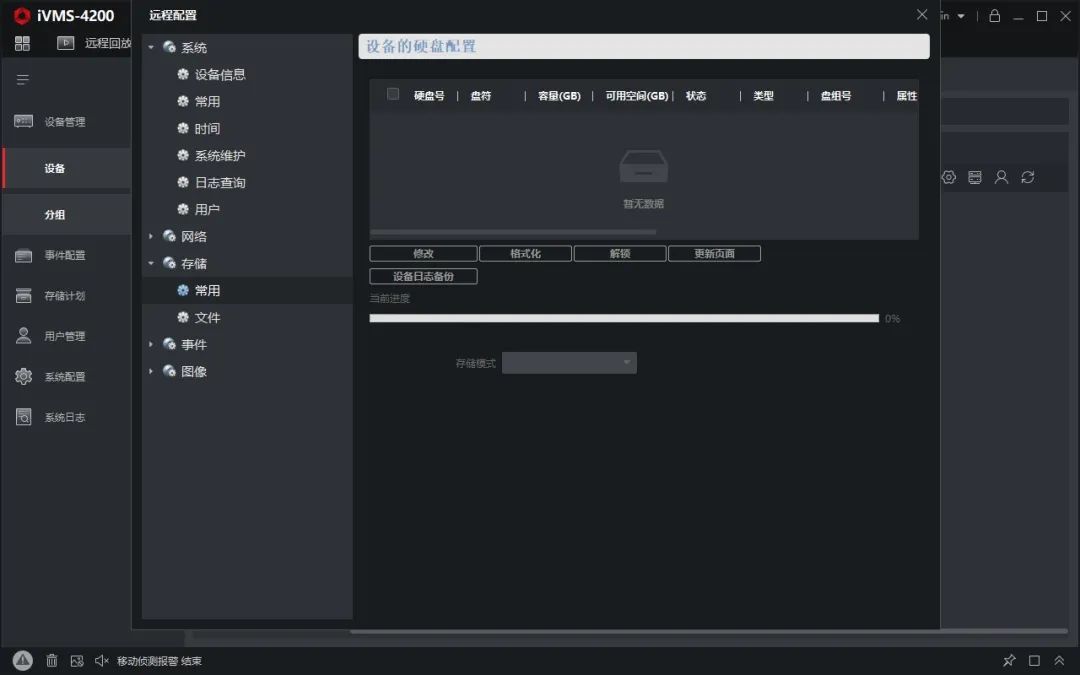Click the double-chevron expand icon at bottom right
1080x675 pixels.
pyautogui.click(x=1059, y=660)
